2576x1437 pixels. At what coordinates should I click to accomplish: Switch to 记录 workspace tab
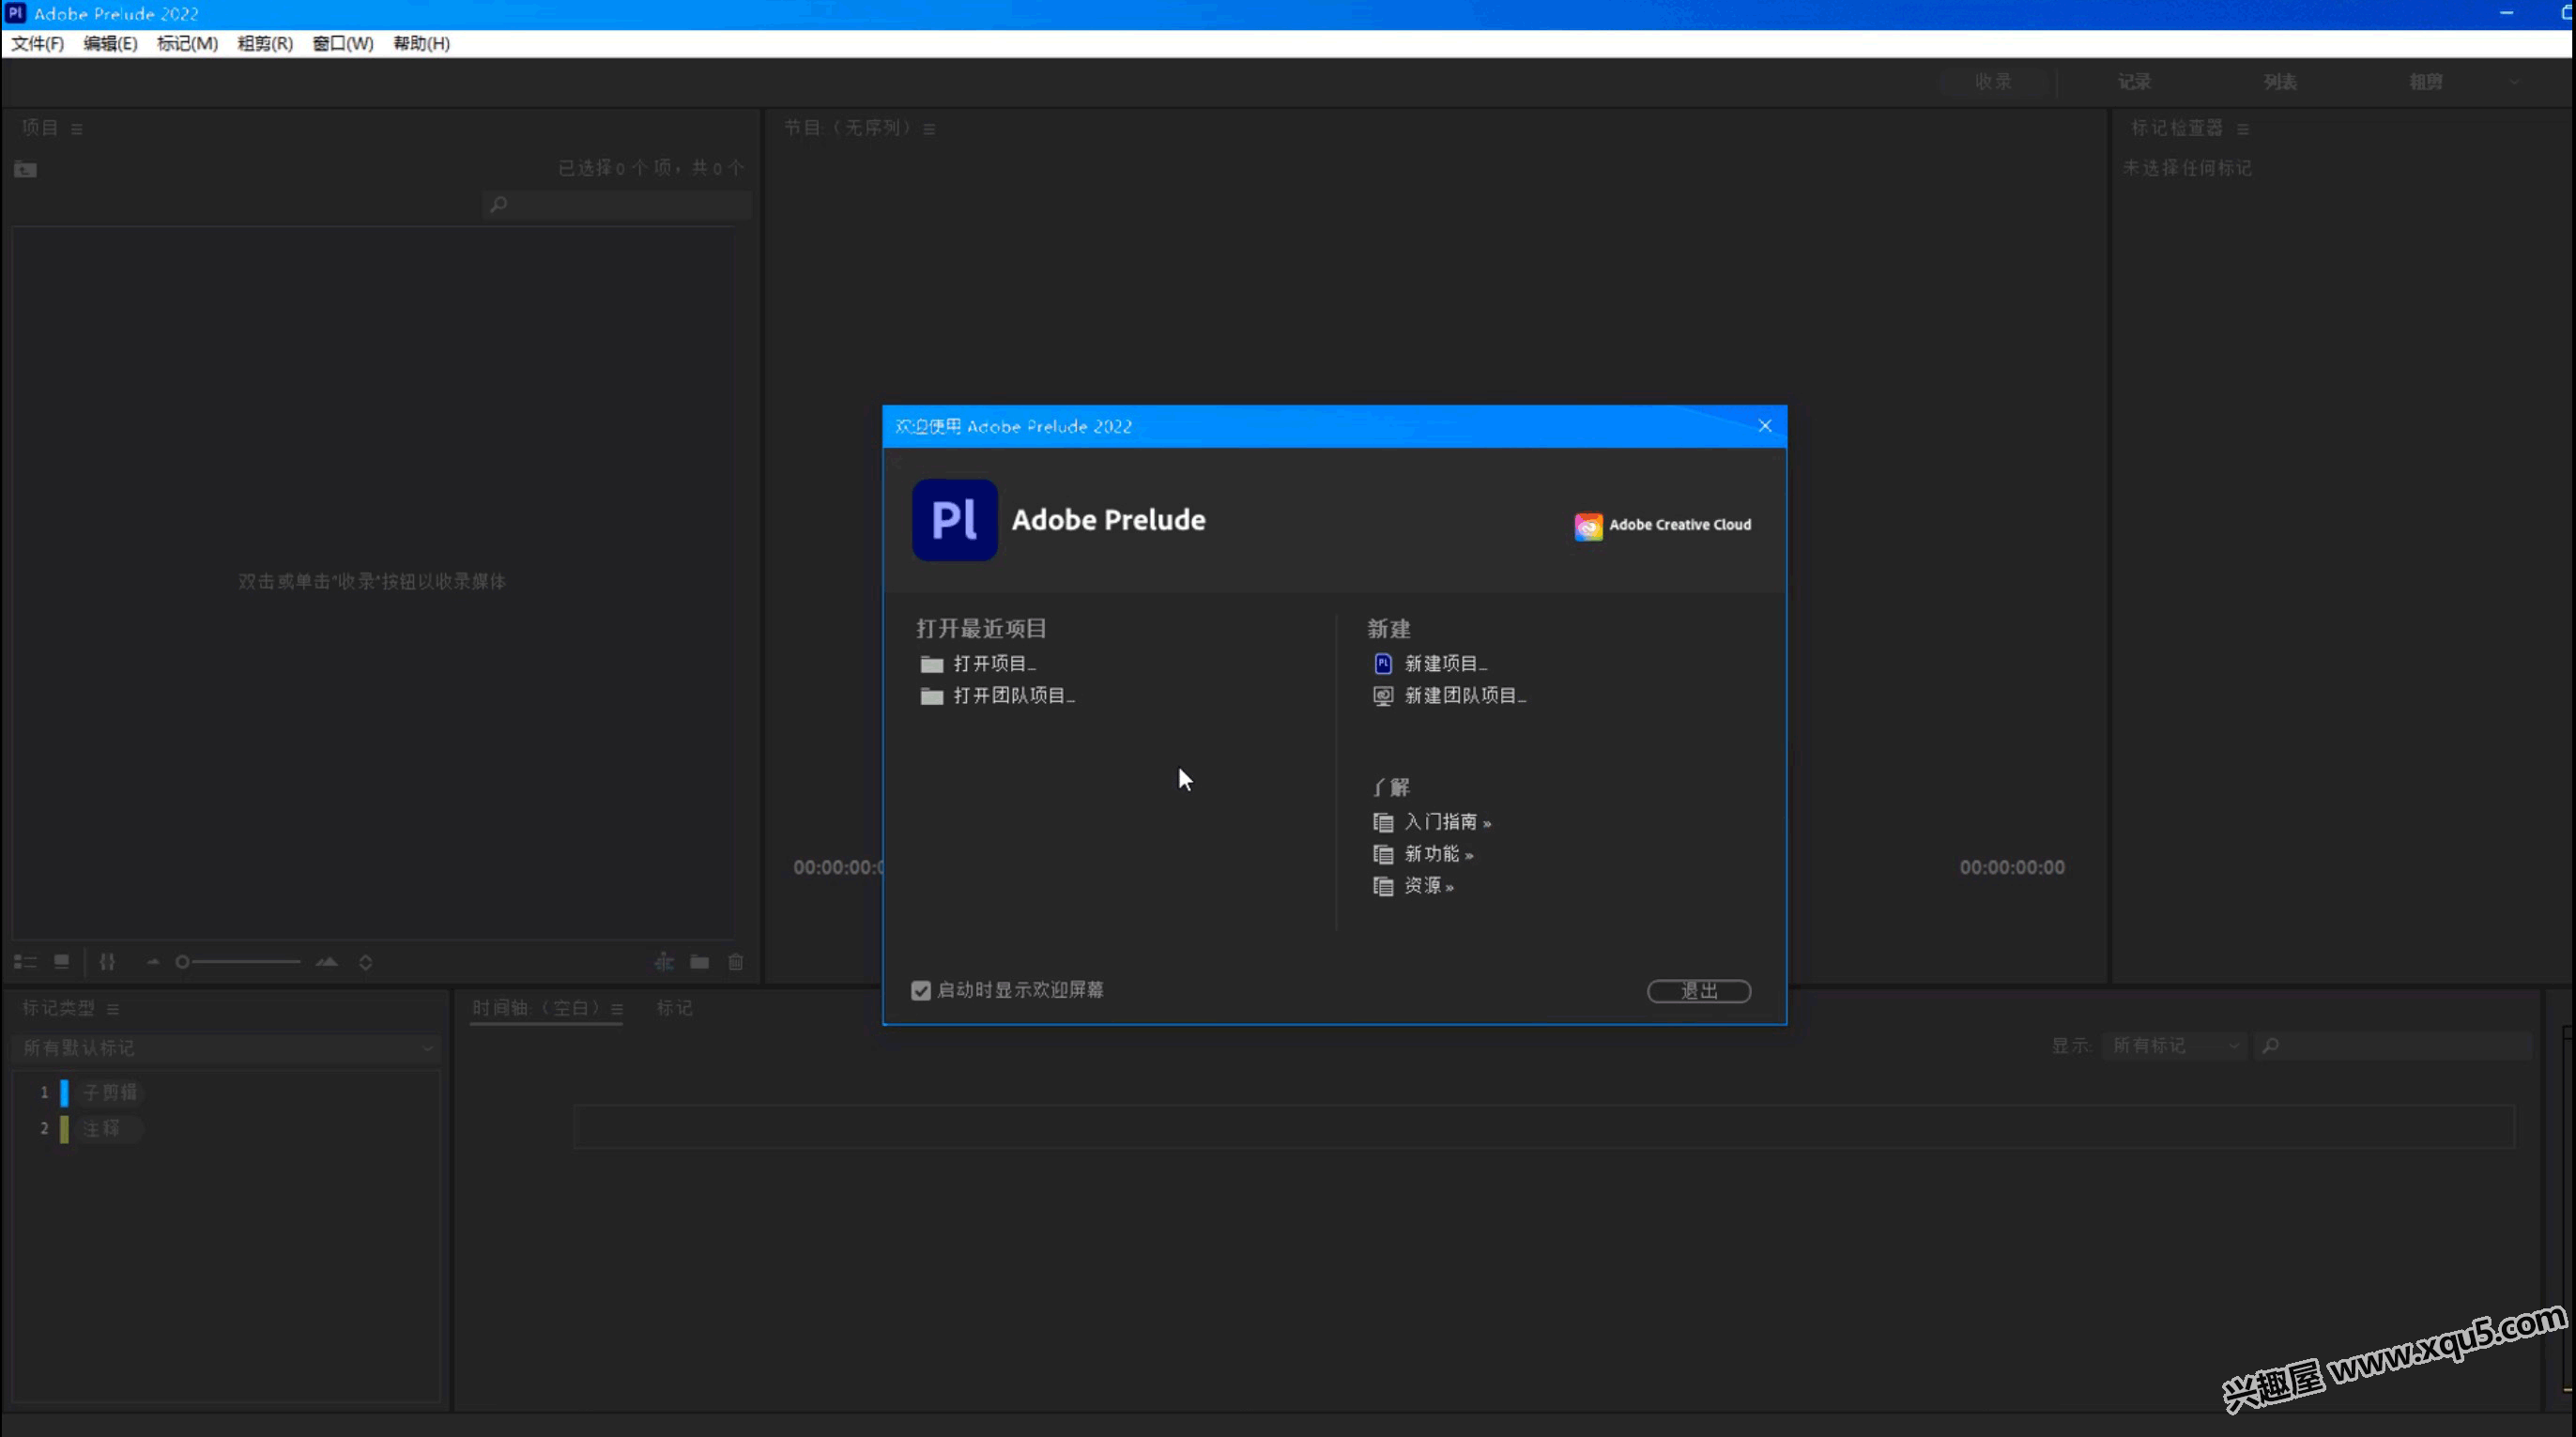(2134, 82)
